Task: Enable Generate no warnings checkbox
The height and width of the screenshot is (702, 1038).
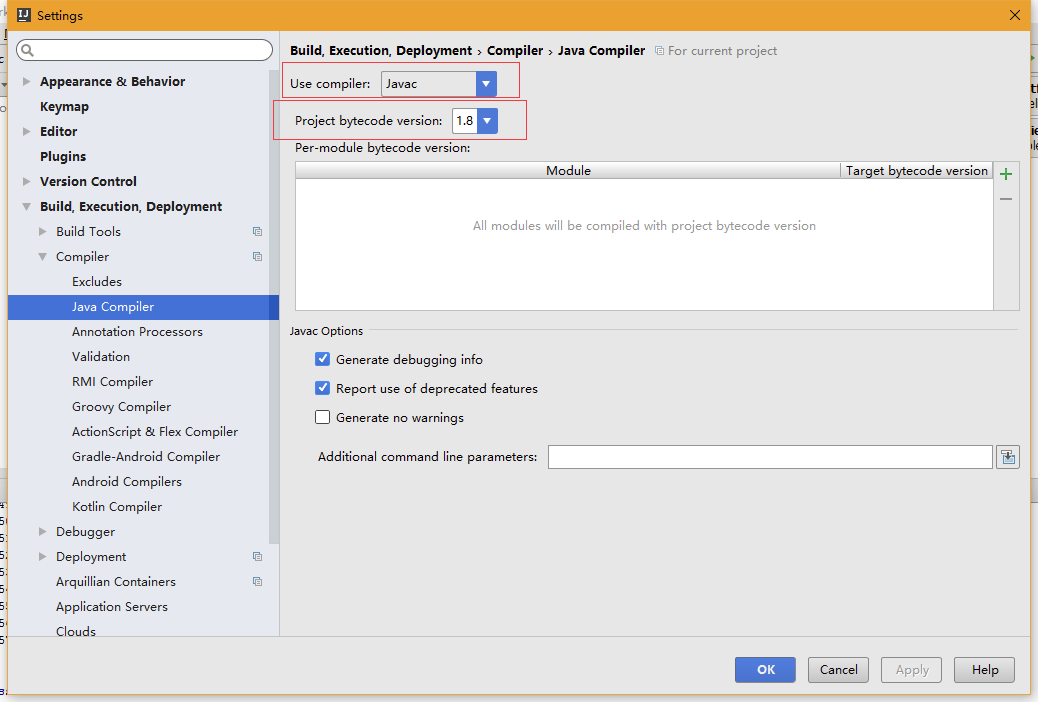Action: [322, 418]
